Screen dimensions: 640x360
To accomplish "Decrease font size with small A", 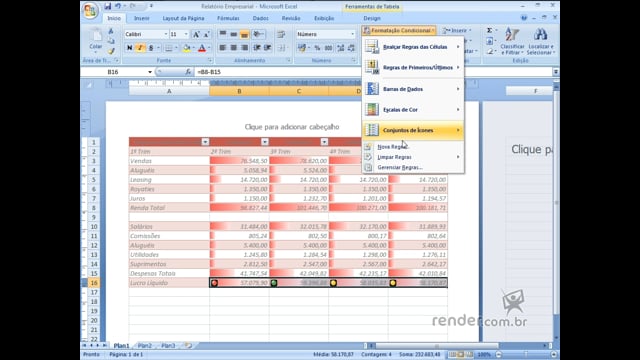I will (207, 34).
